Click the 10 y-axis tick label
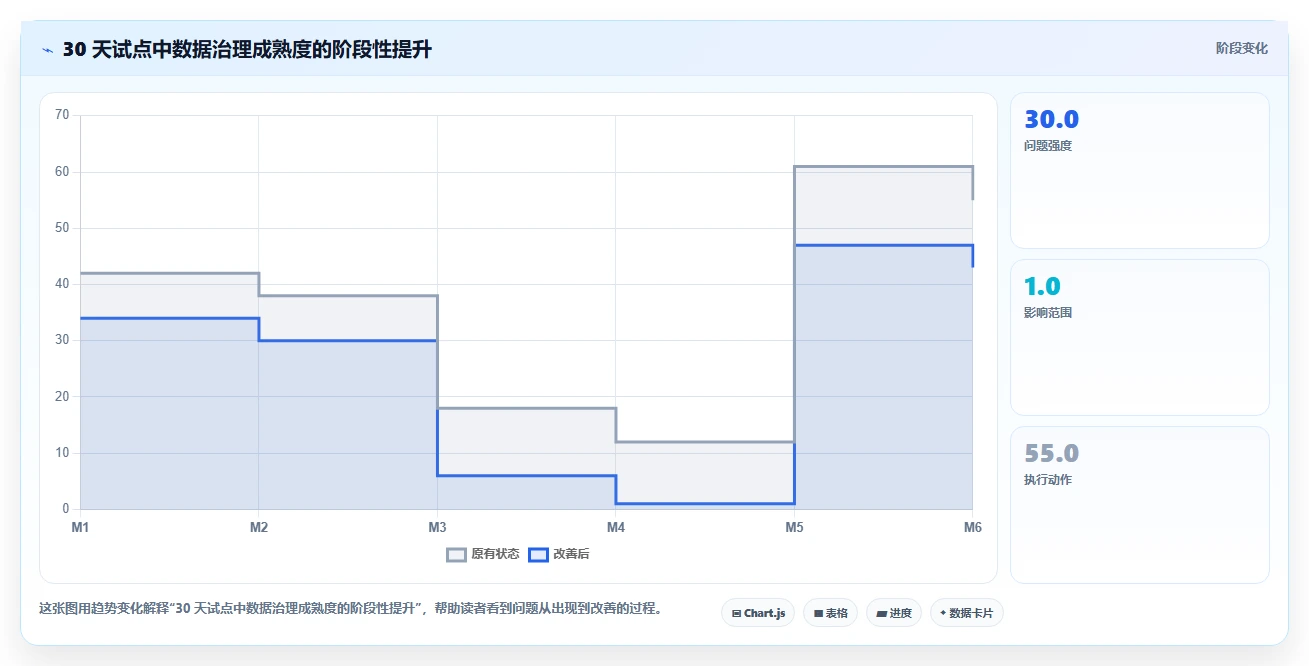This screenshot has width=1309, height=666. [x=62, y=453]
